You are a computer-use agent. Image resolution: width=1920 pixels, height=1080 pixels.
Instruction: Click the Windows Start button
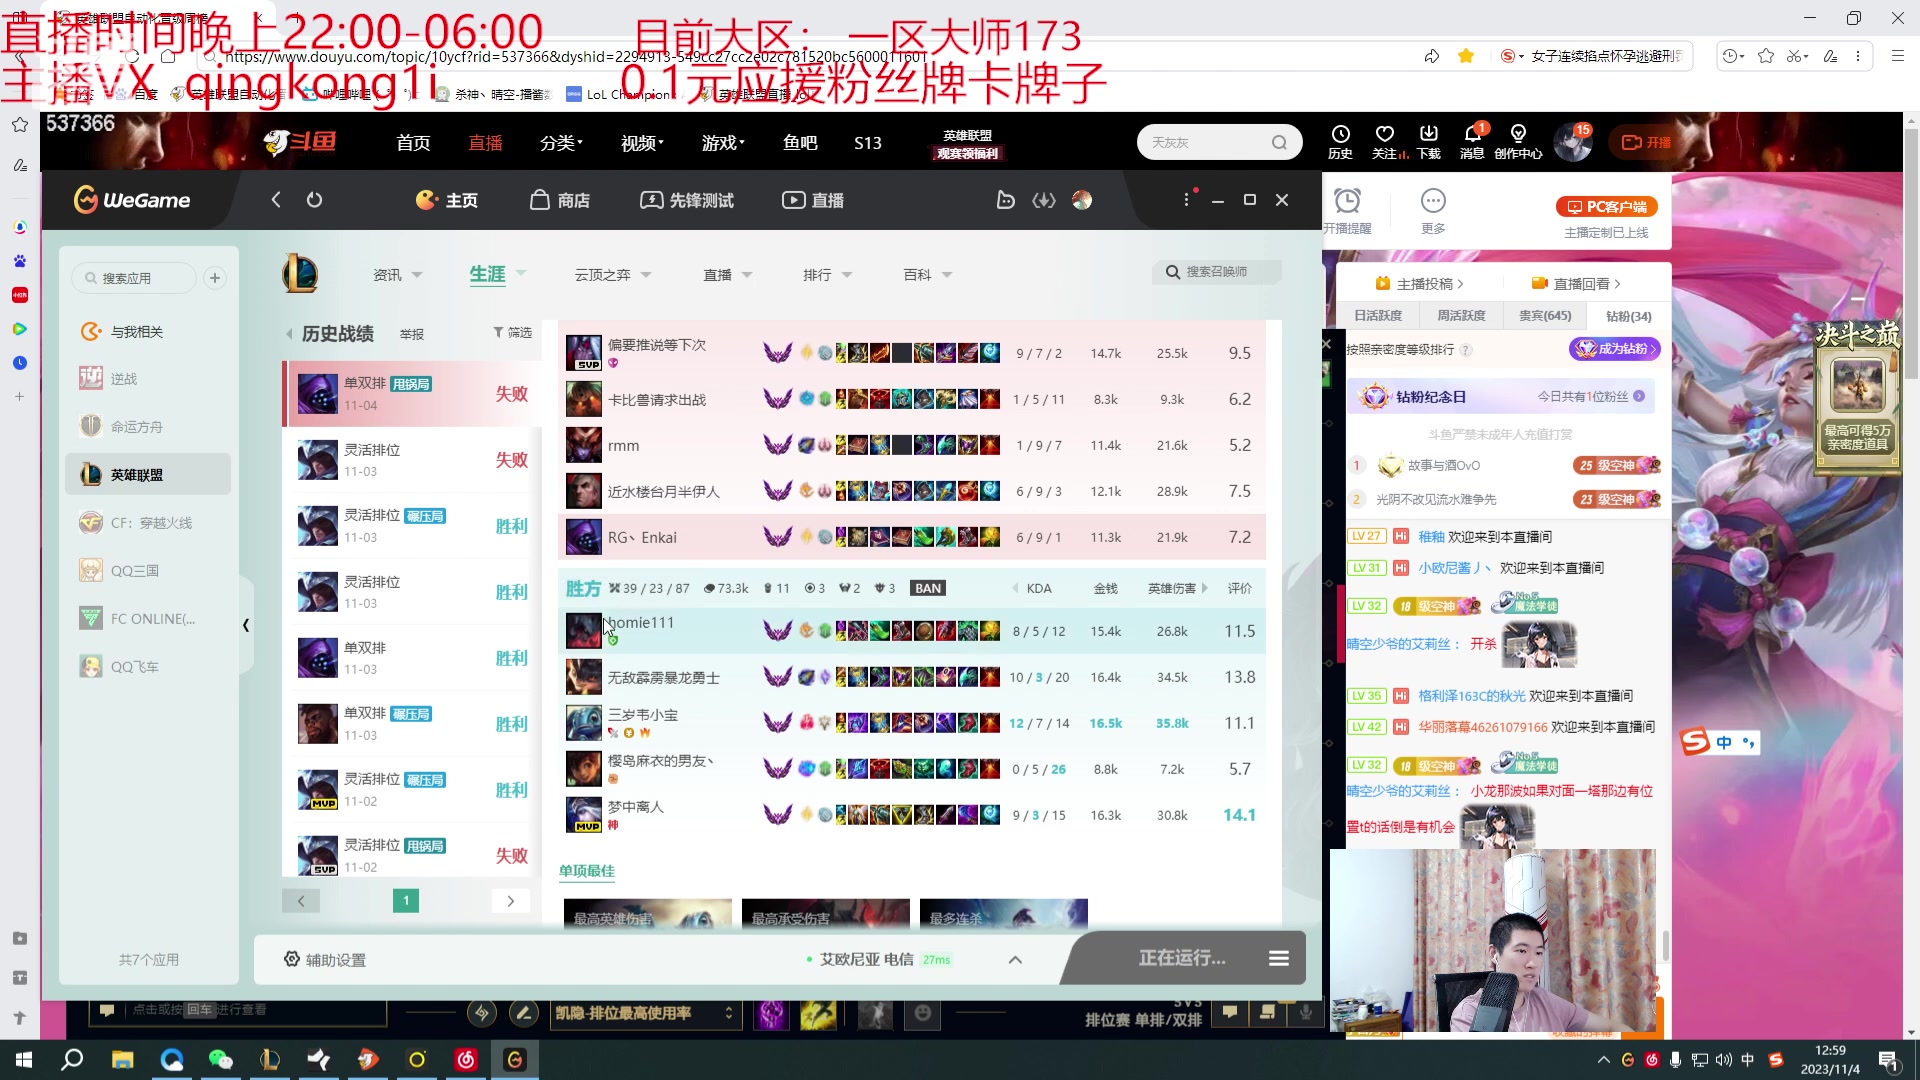point(24,1060)
